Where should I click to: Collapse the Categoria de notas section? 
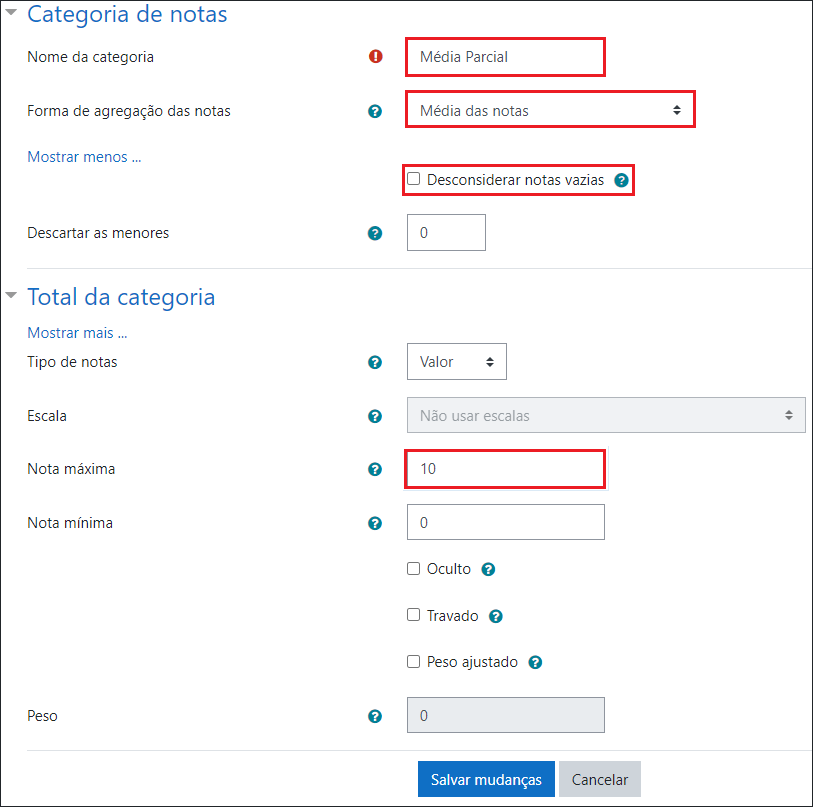tap(11, 15)
